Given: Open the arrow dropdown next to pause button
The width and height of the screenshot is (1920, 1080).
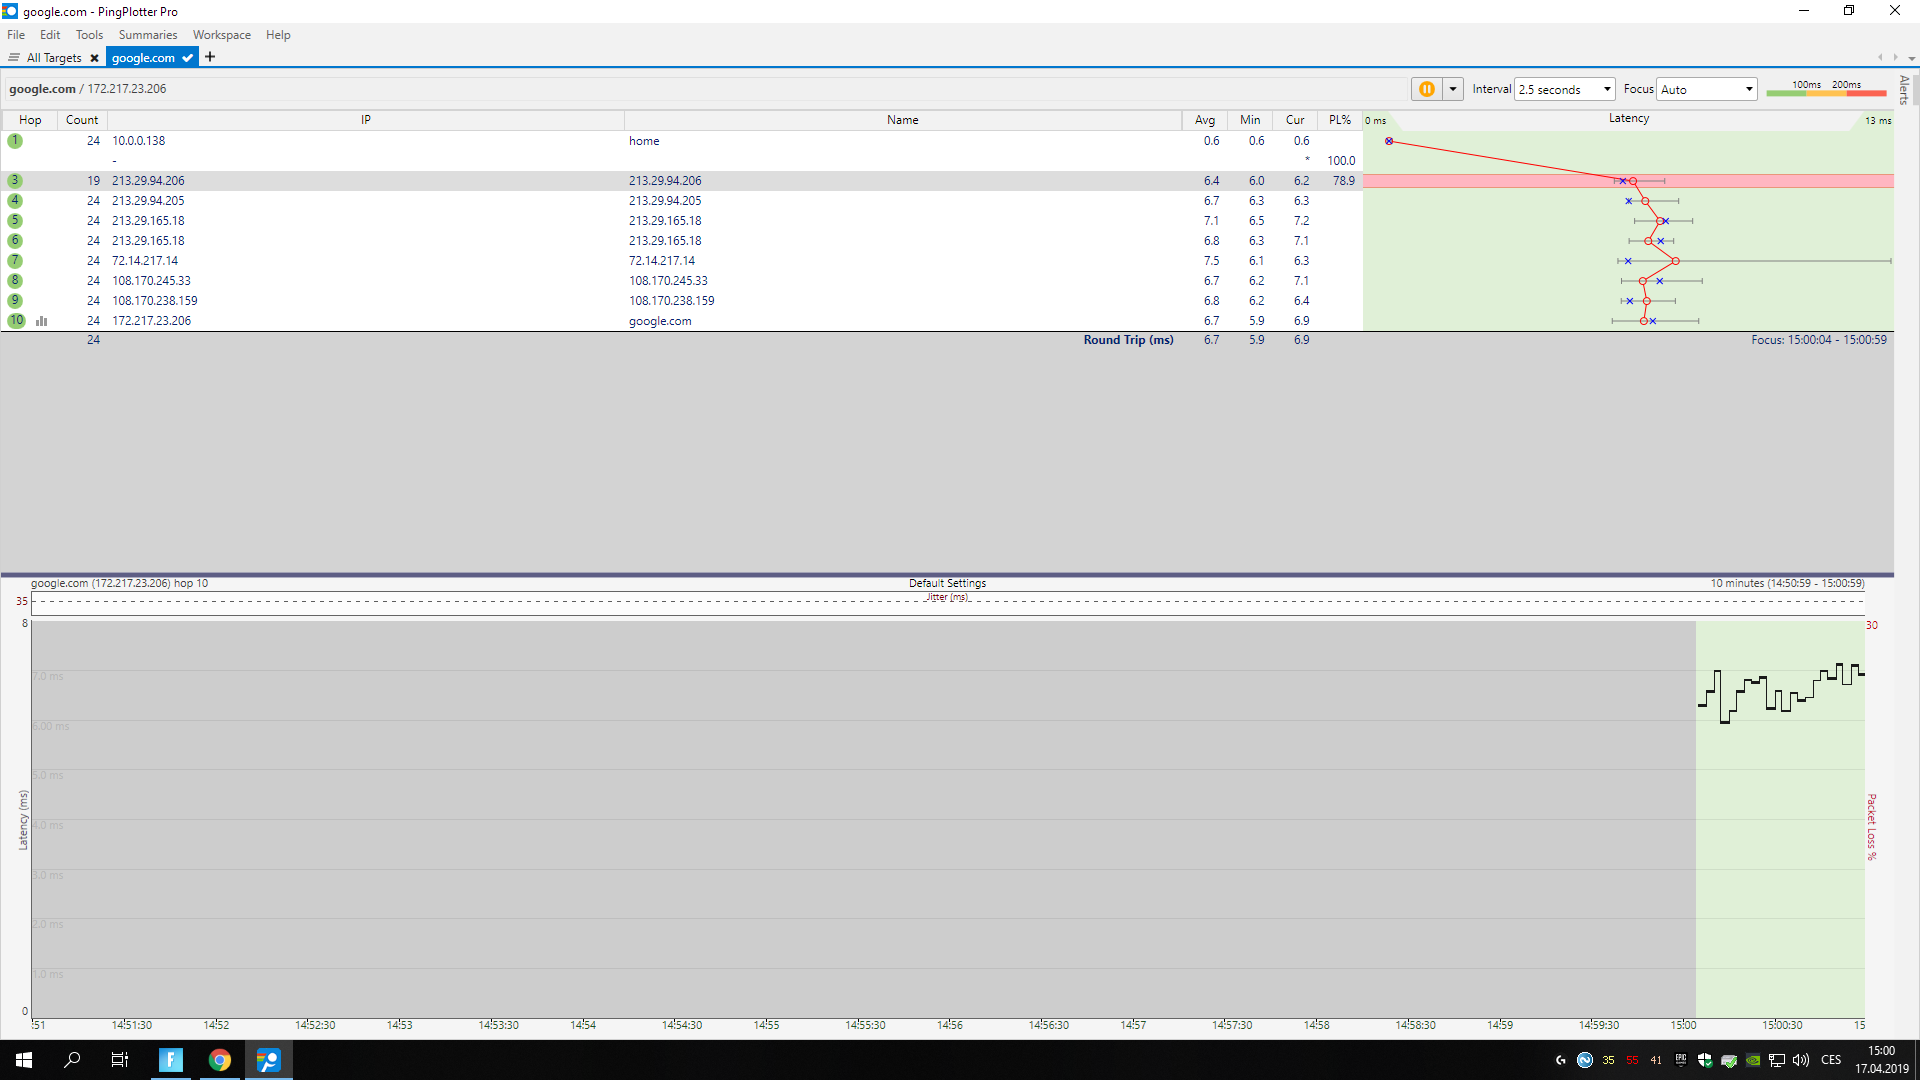Looking at the screenshot, I should pyautogui.click(x=1453, y=89).
